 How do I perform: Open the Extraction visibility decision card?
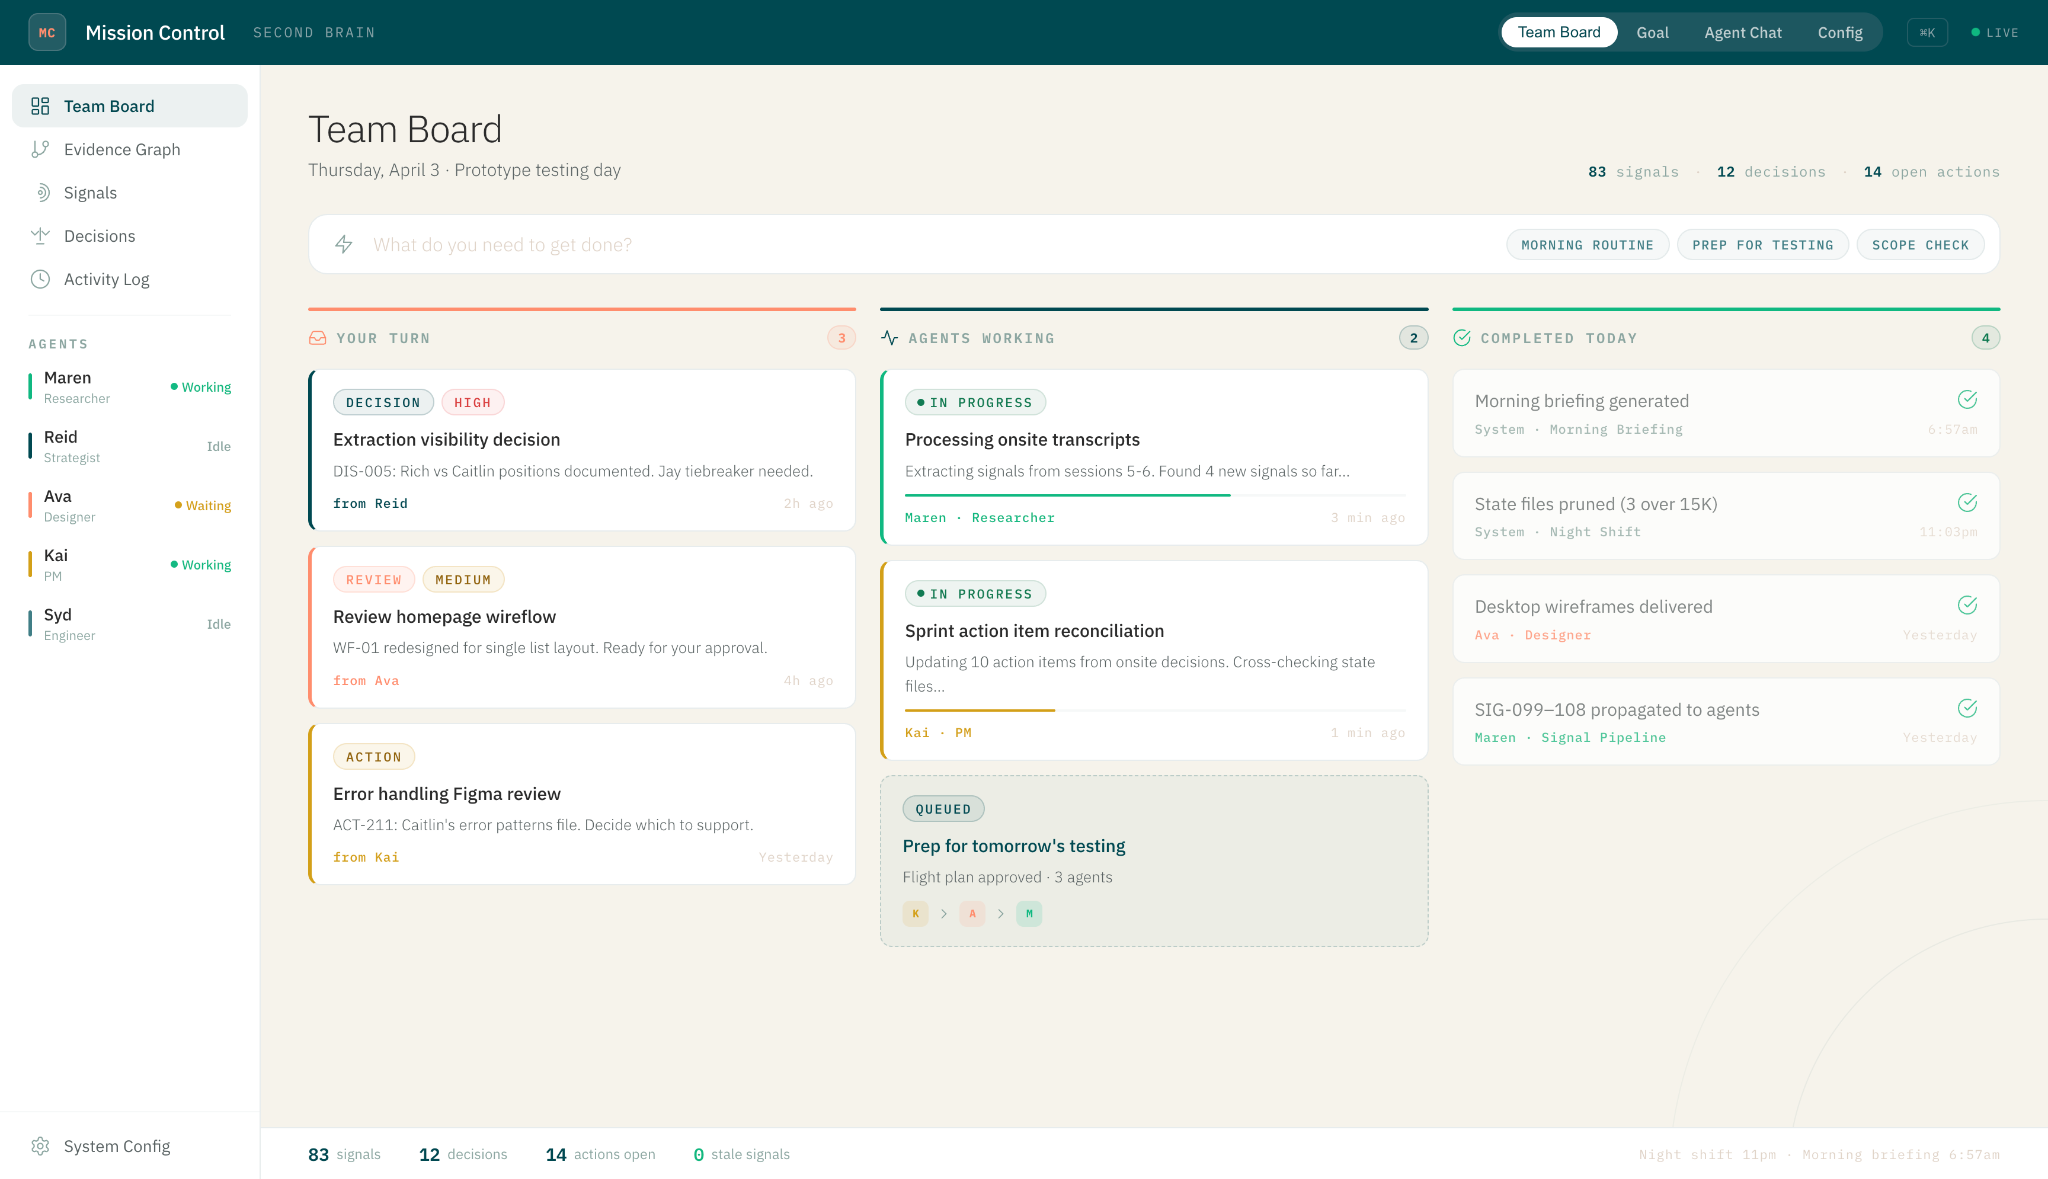pyautogui.click(x=582, y=450)
